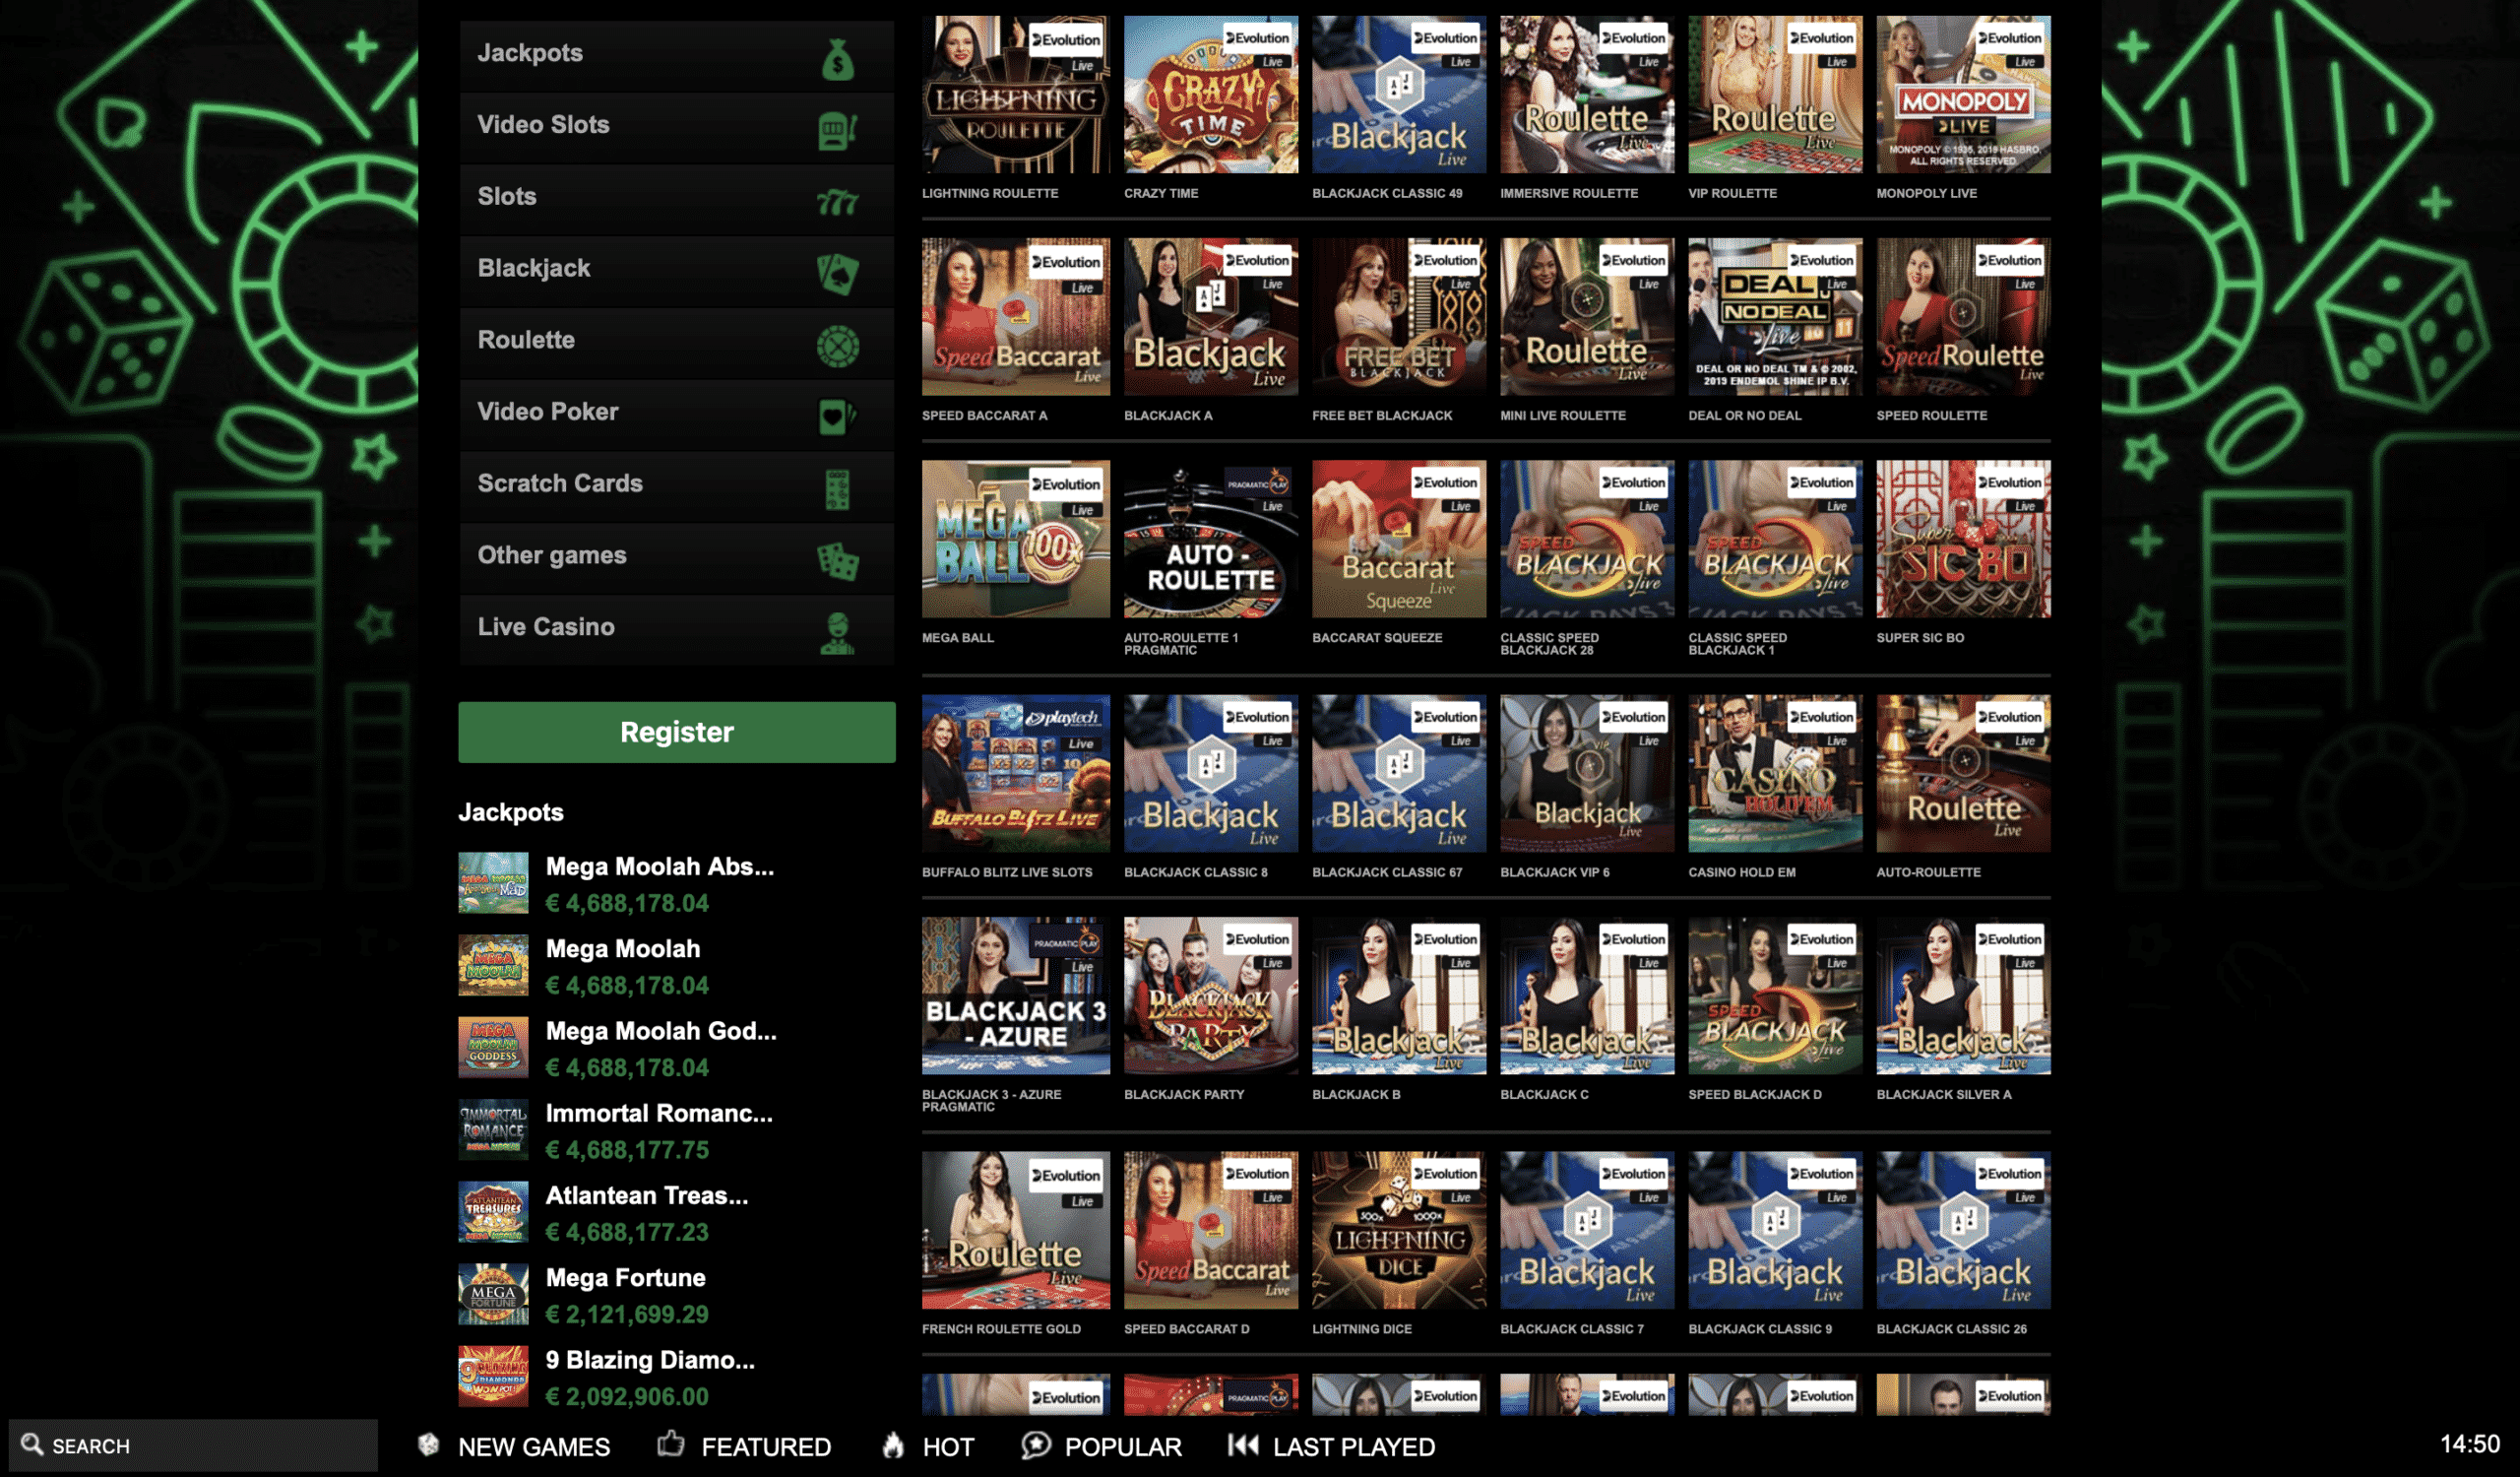Screen dimensions: 2520x1477
Task: Launch the Speed Roulette game
Action: click(x=1962, y=316)
